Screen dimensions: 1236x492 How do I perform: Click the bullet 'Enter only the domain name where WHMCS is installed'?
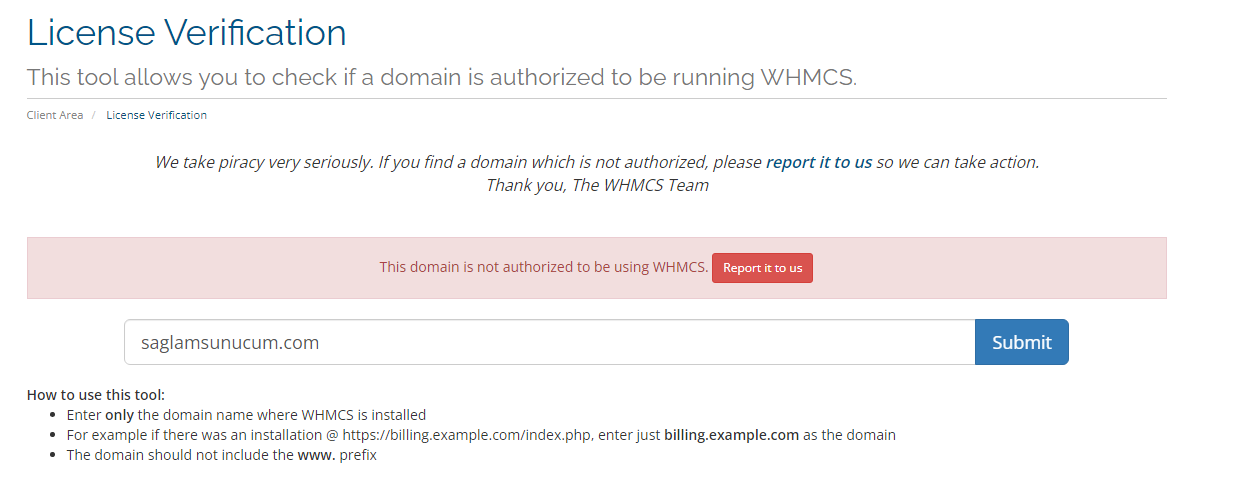(246, 415)
